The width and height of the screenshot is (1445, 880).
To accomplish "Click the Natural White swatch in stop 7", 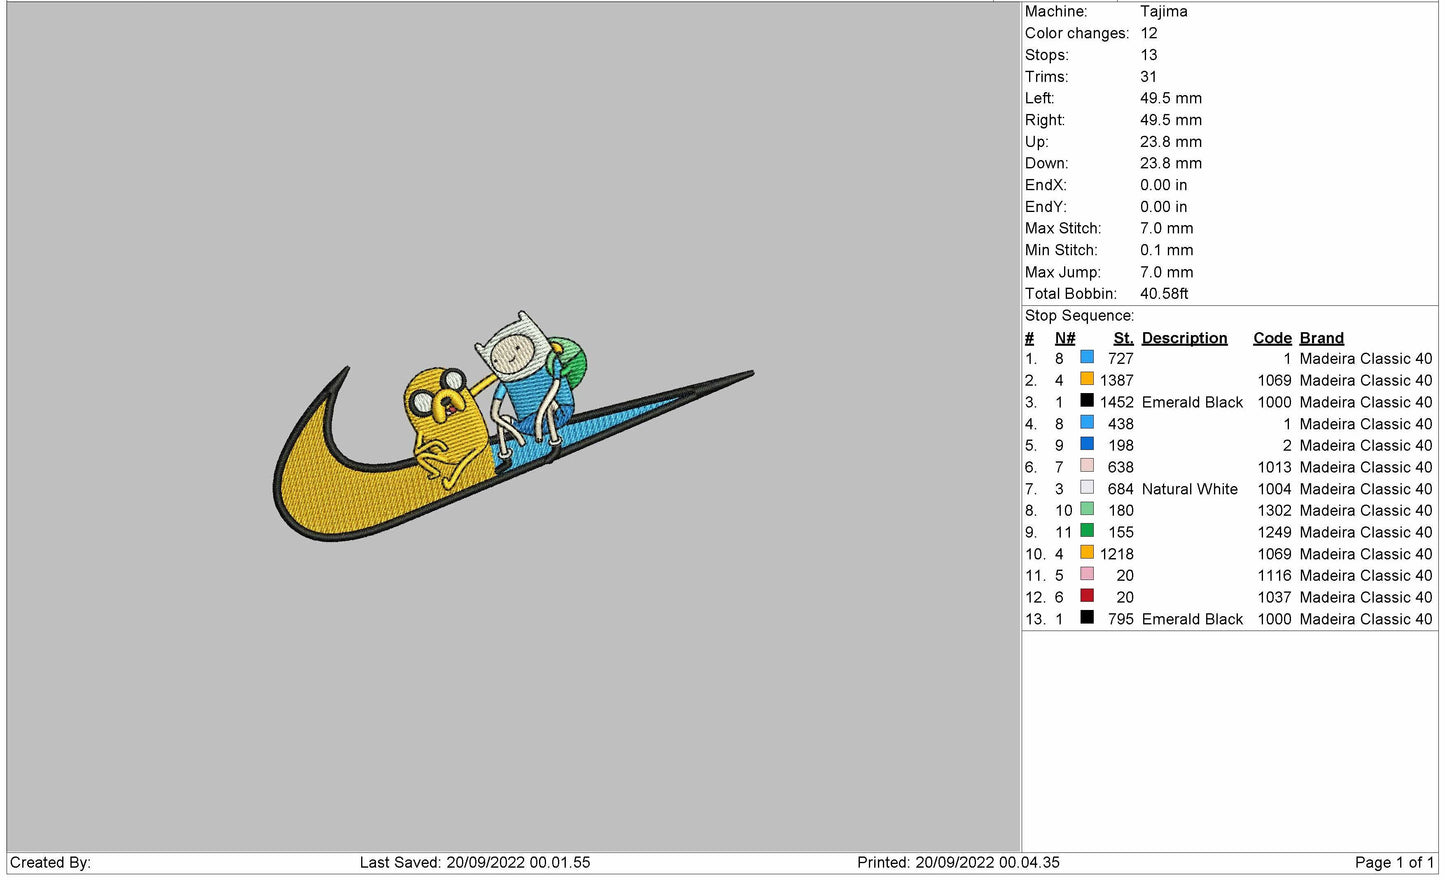I will coord(1087,488).
